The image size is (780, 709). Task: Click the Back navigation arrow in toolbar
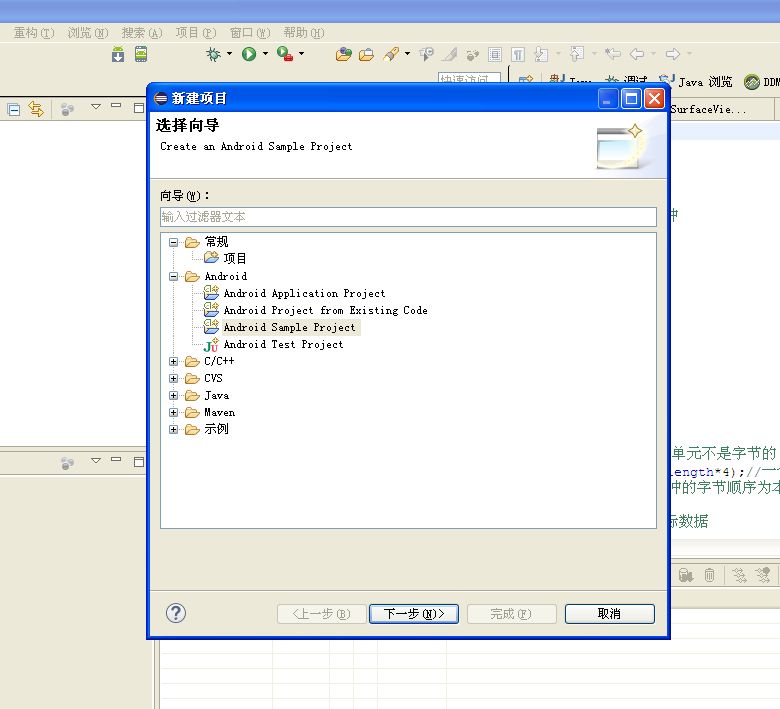point(637,54)
